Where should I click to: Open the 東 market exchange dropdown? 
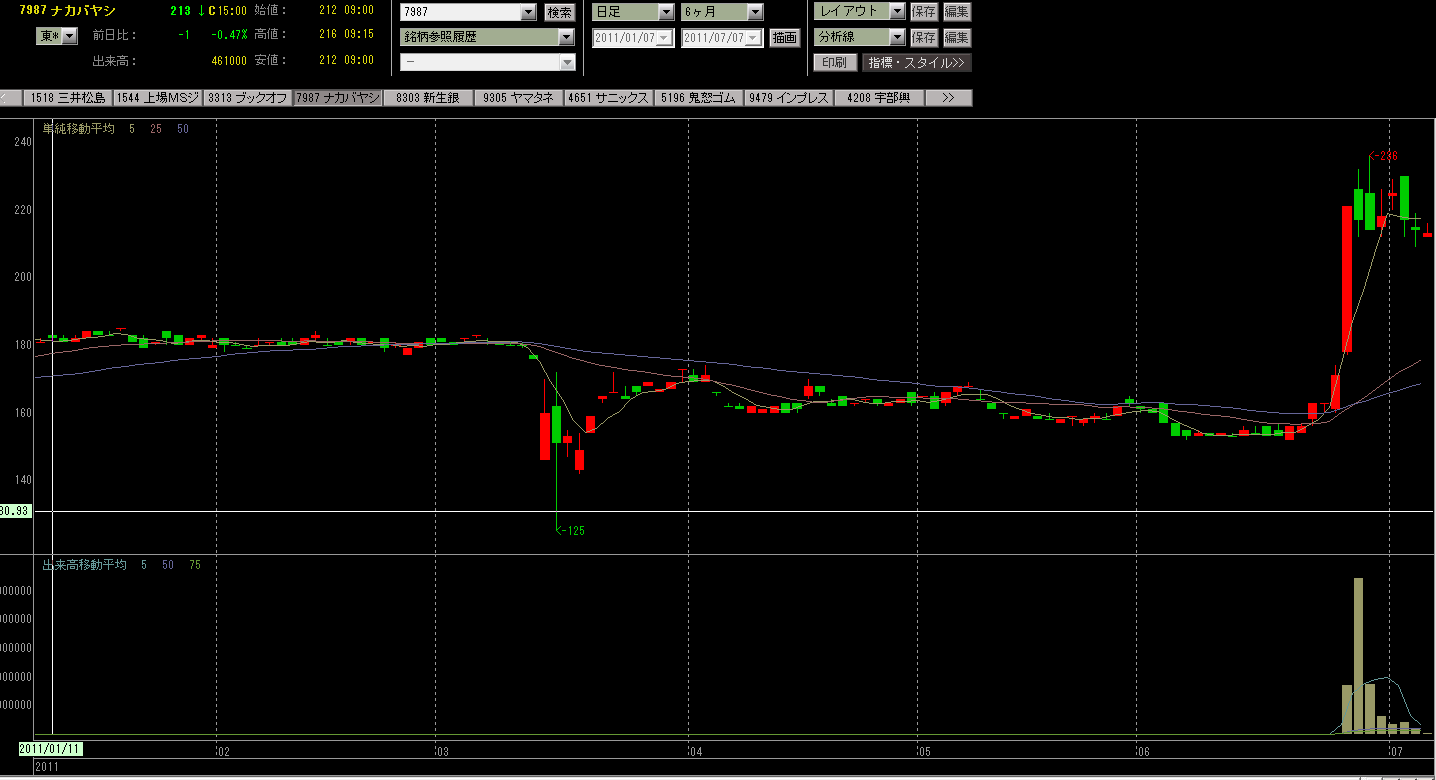coord(69,36)
